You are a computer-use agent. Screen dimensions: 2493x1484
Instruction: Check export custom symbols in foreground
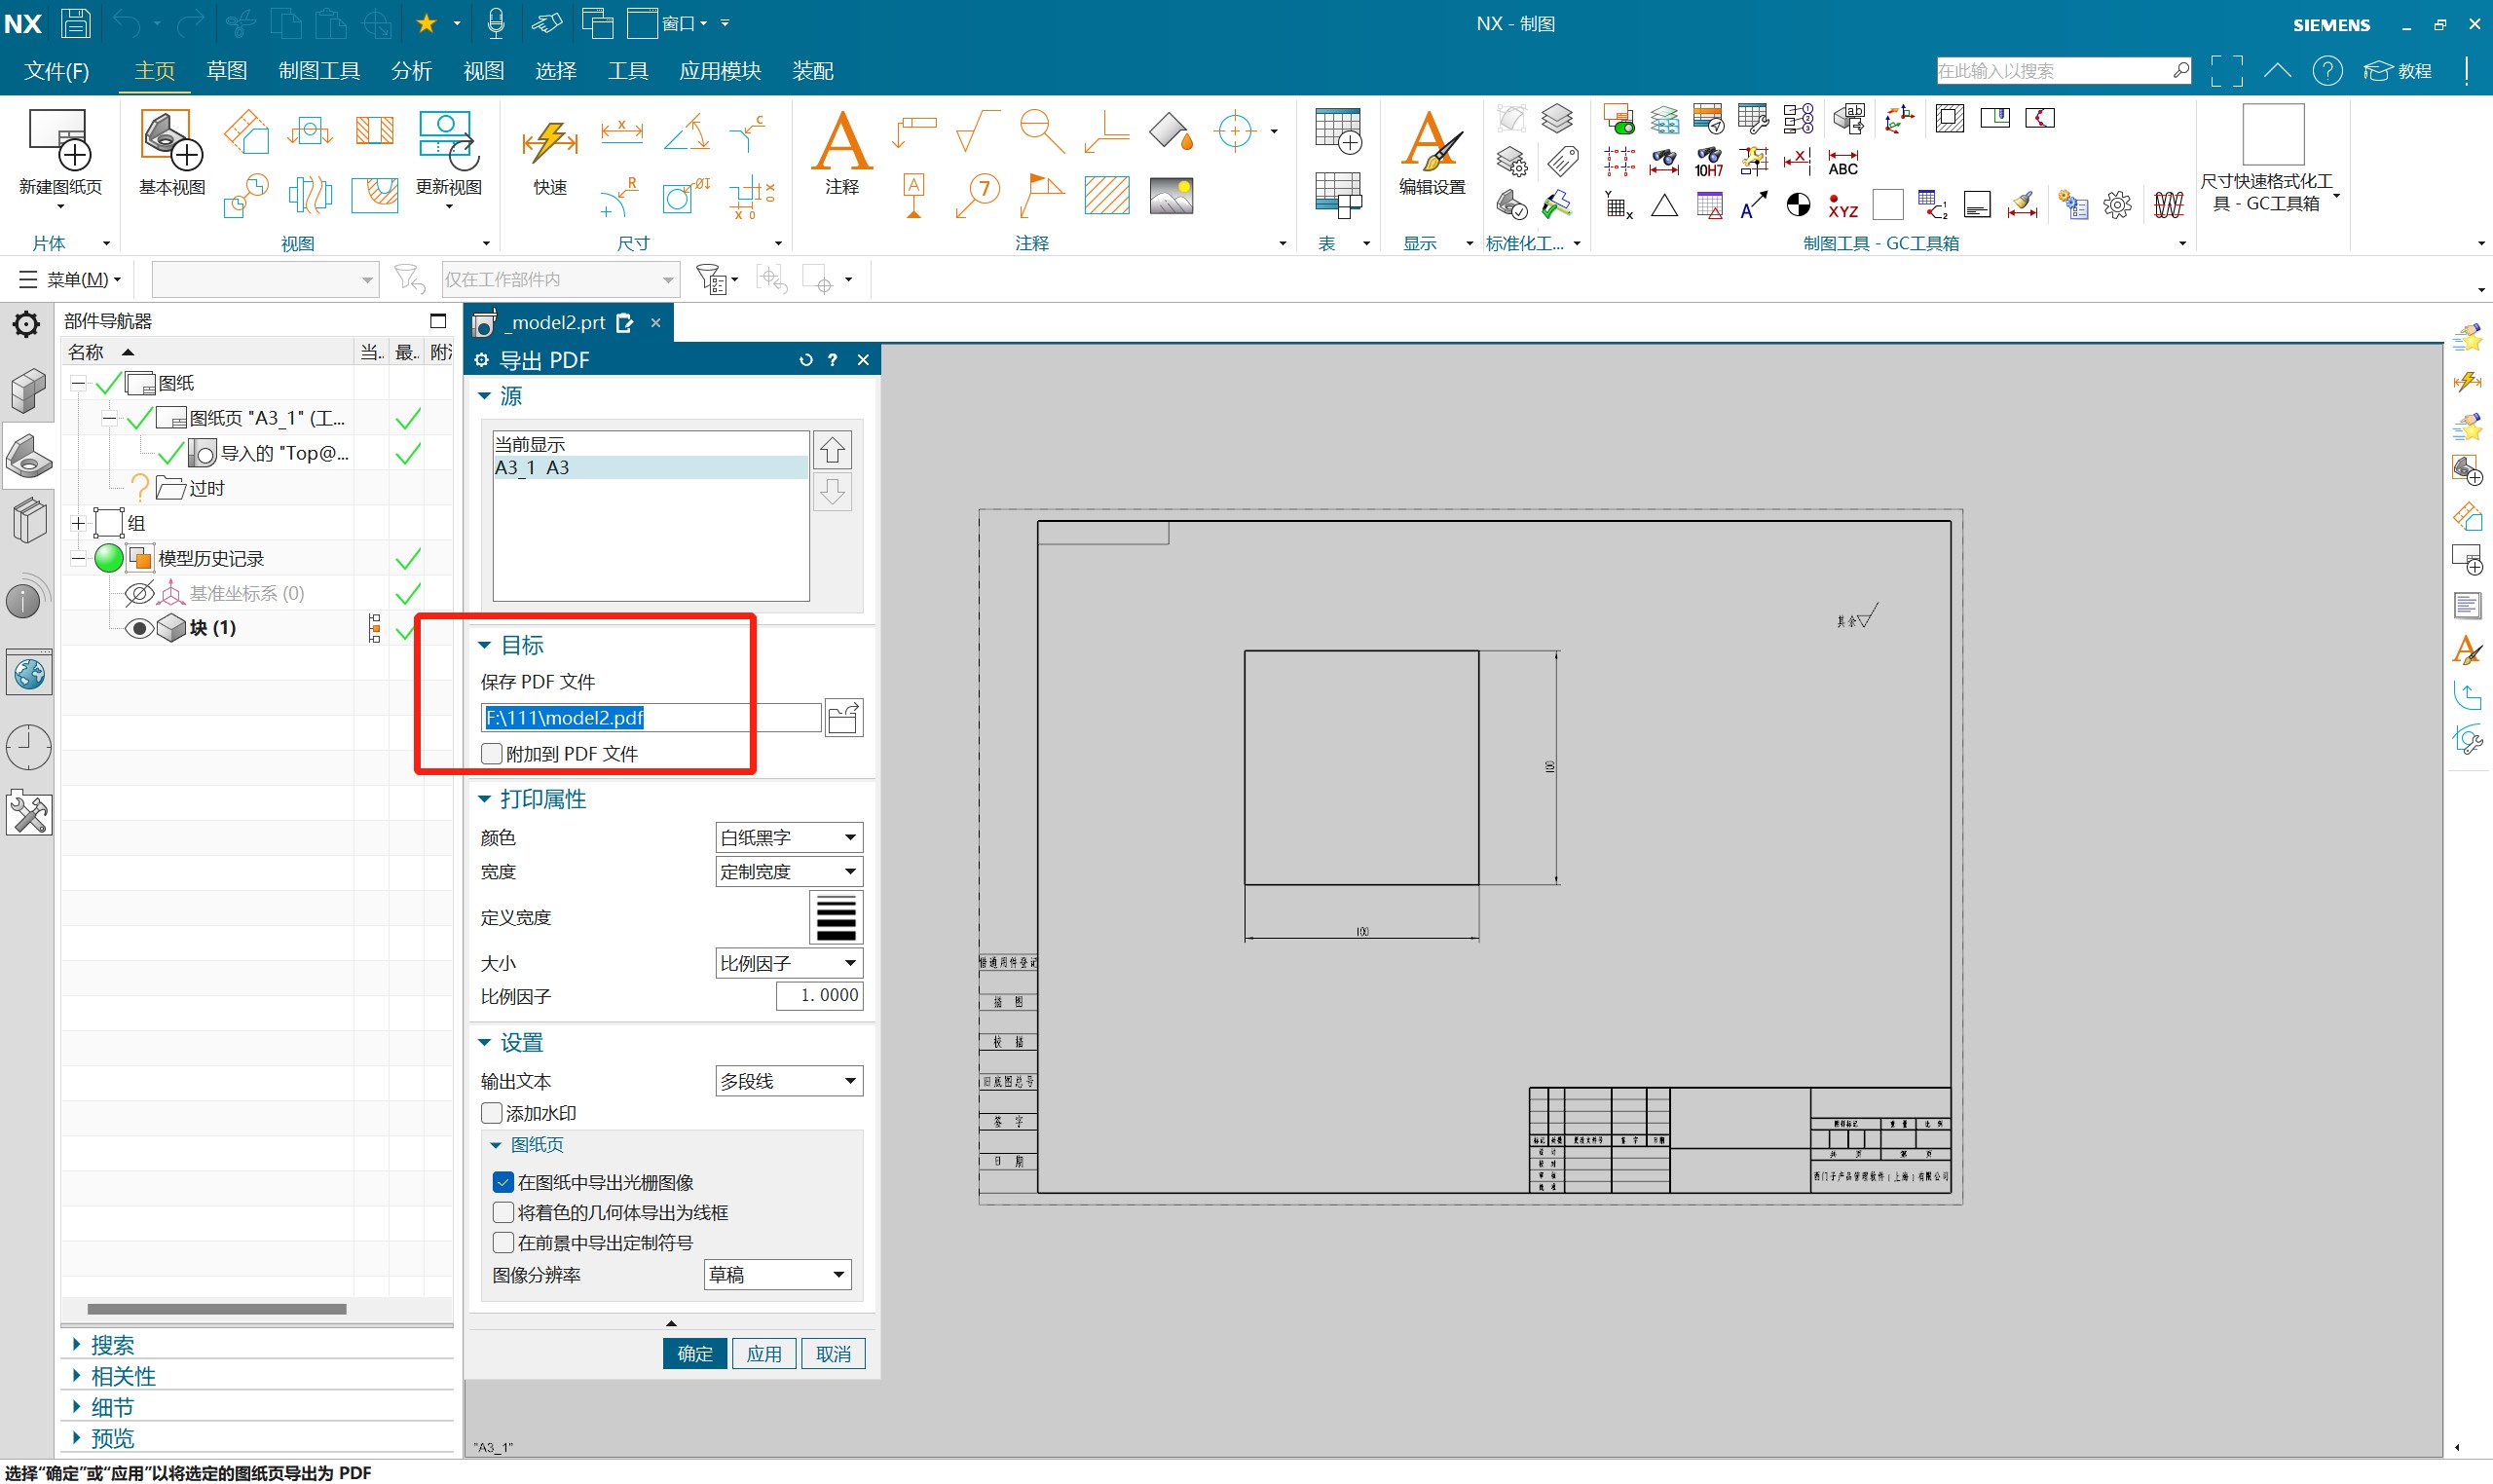[503, 1243]
